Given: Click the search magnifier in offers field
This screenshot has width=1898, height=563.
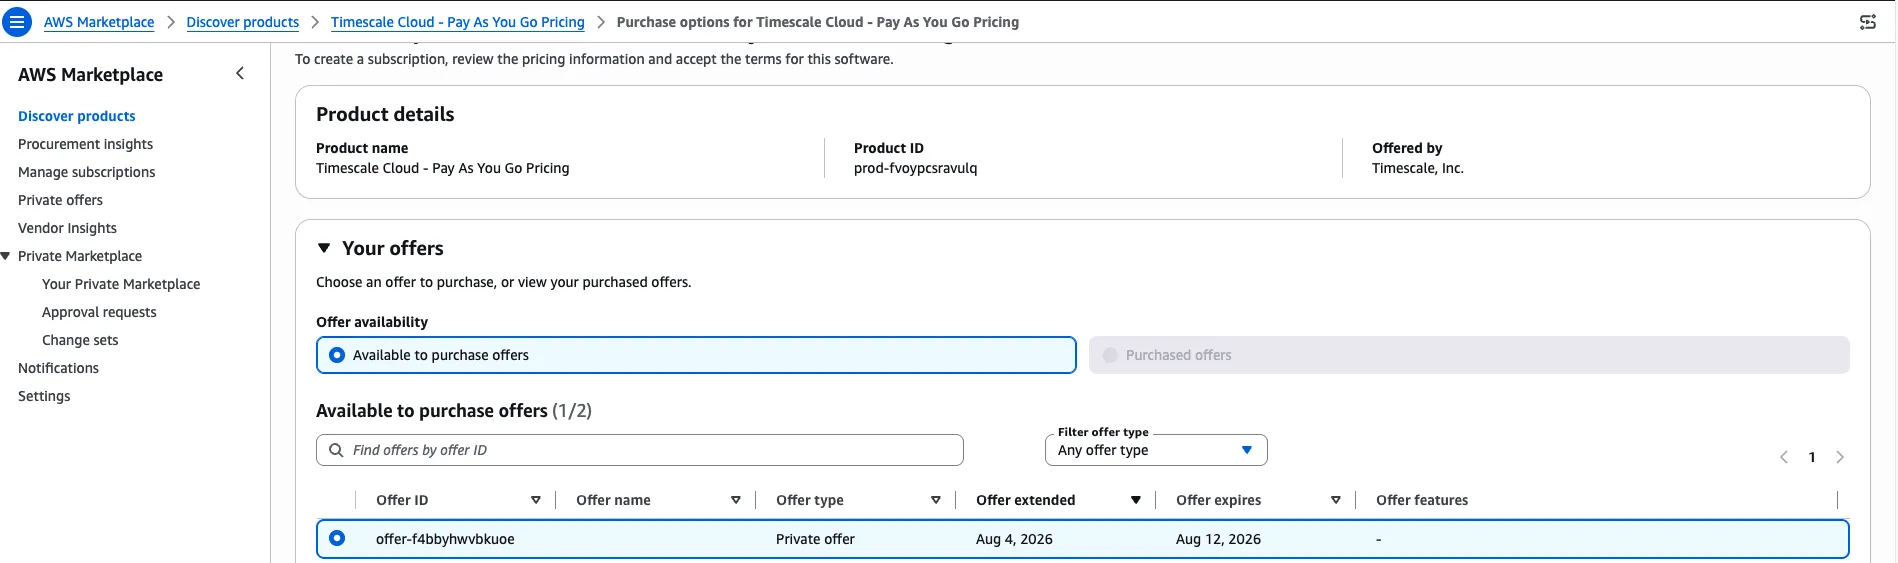Looking at the screenshot, I should (336, 450).
